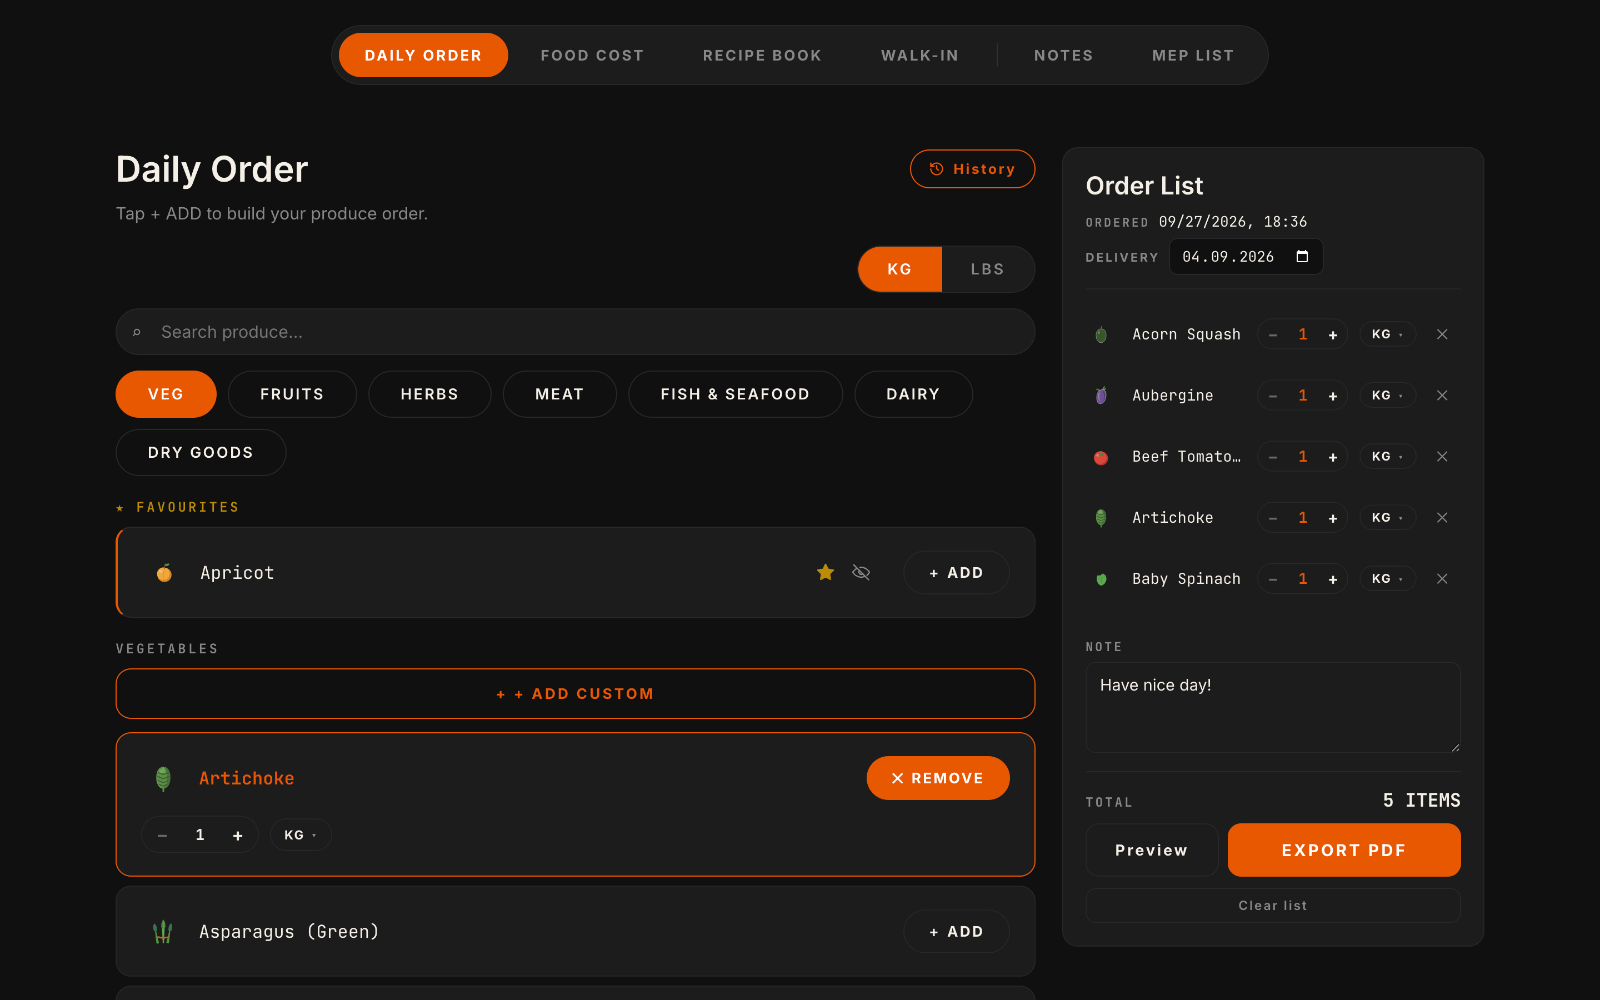
Task: Export the order as PDF
Action: click(1344, 850)
